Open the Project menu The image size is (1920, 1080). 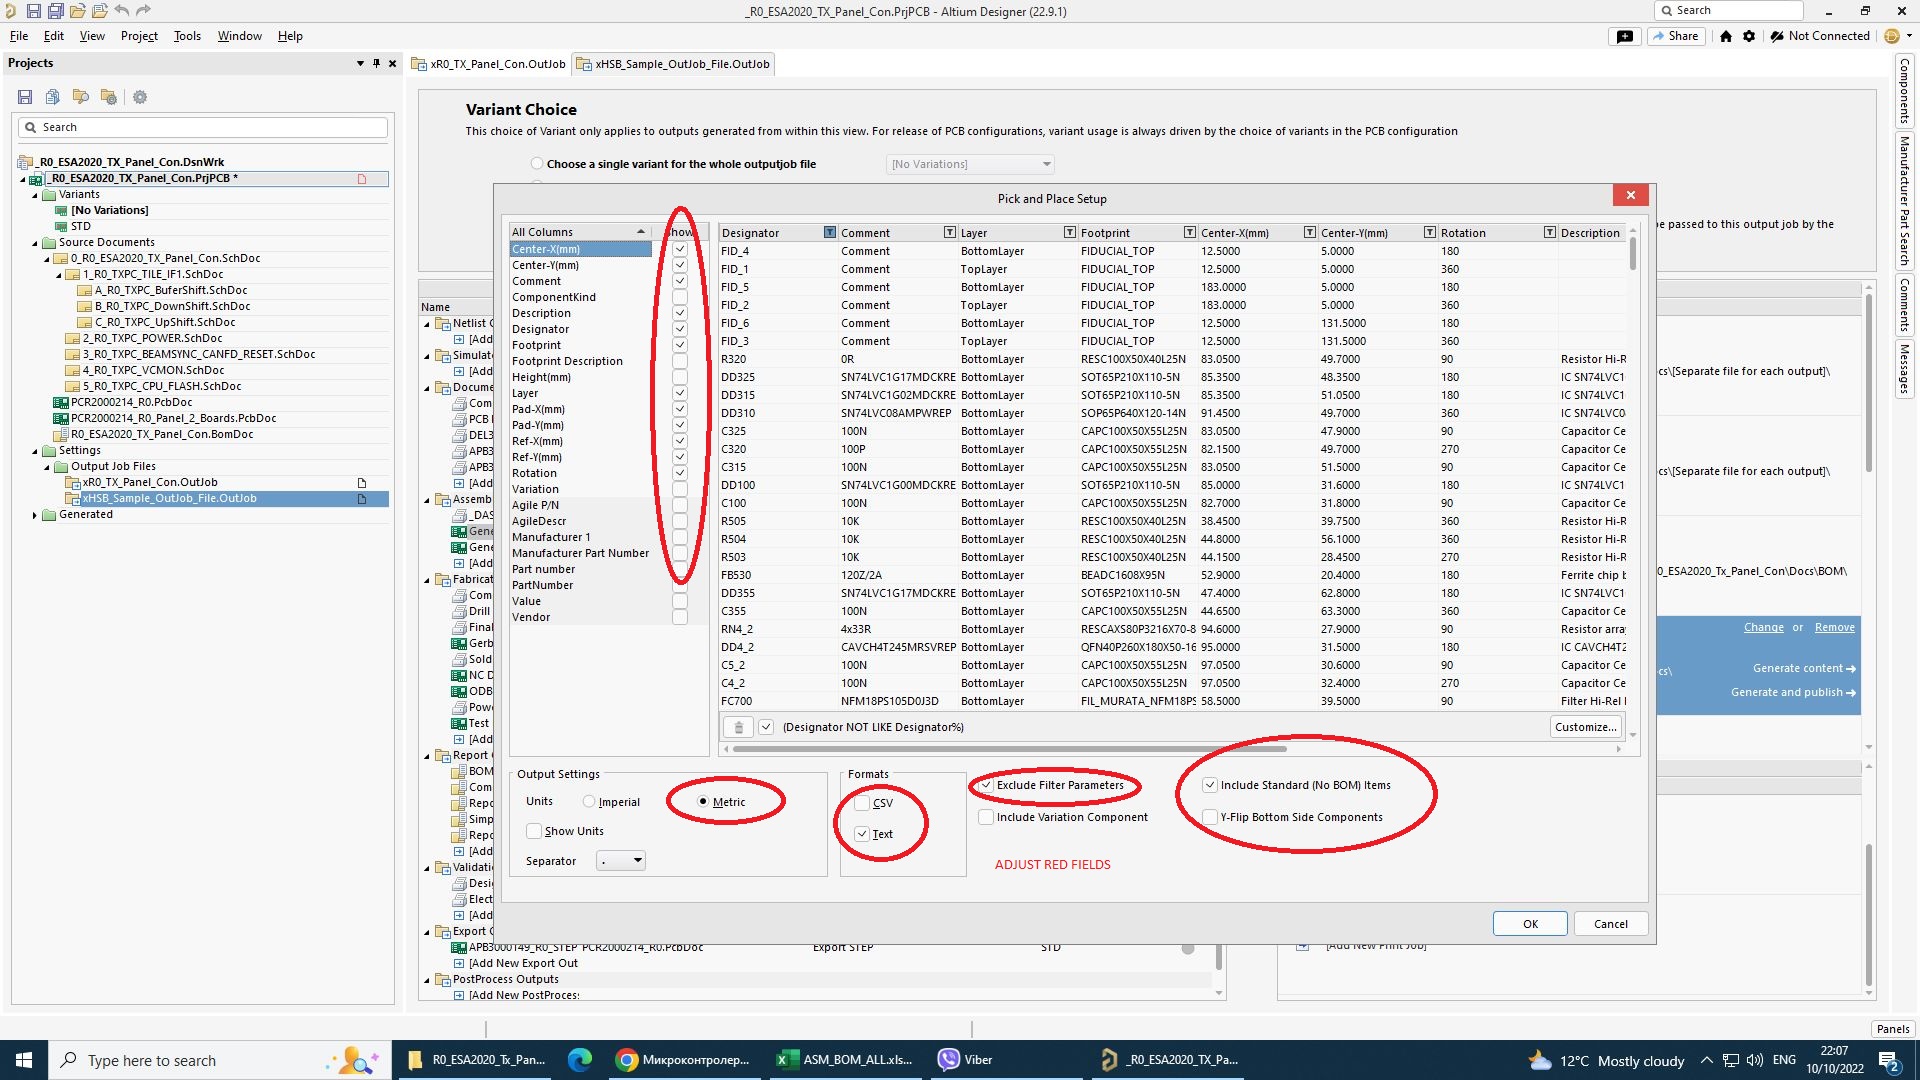click(x=139, y=36)
